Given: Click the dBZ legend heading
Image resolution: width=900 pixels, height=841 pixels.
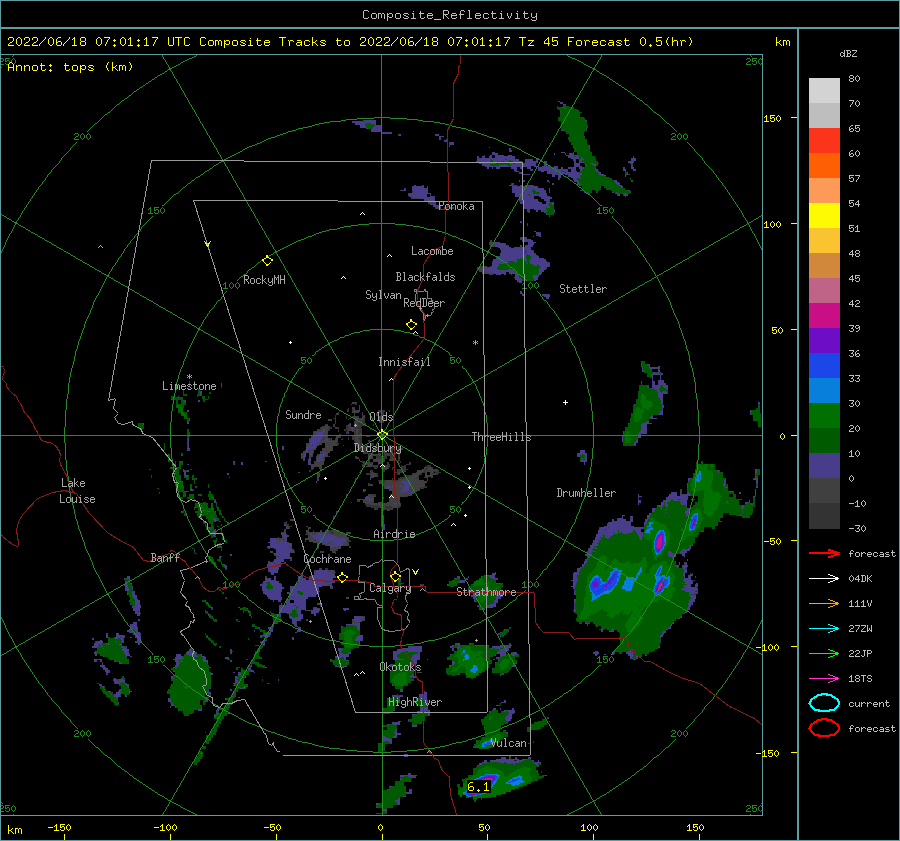Looking at the screenshot, I should pos(848,53).
